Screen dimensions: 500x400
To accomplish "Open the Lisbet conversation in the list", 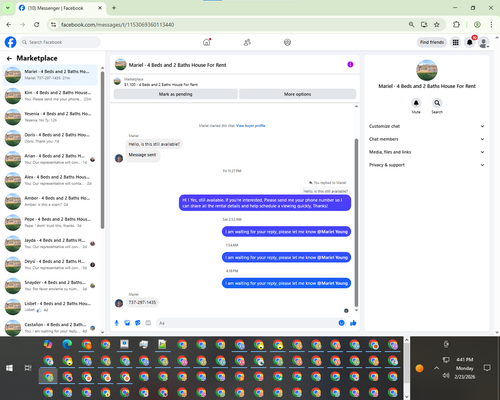I will [50, 307].
